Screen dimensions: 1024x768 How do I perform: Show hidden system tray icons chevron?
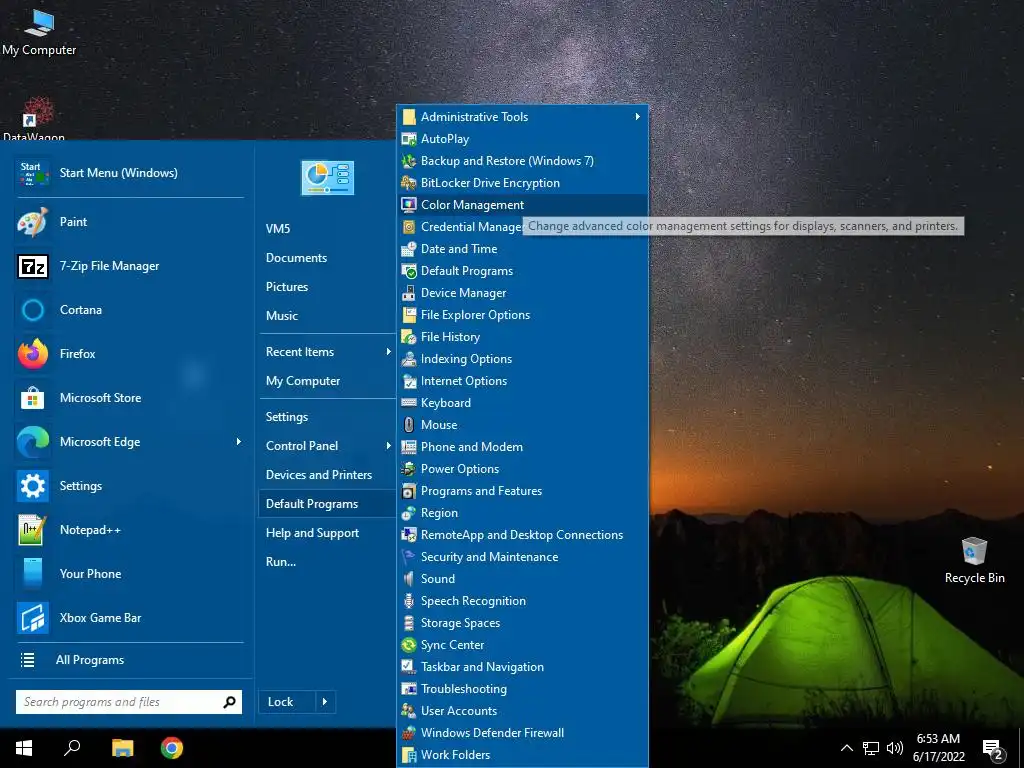point(846,748)
